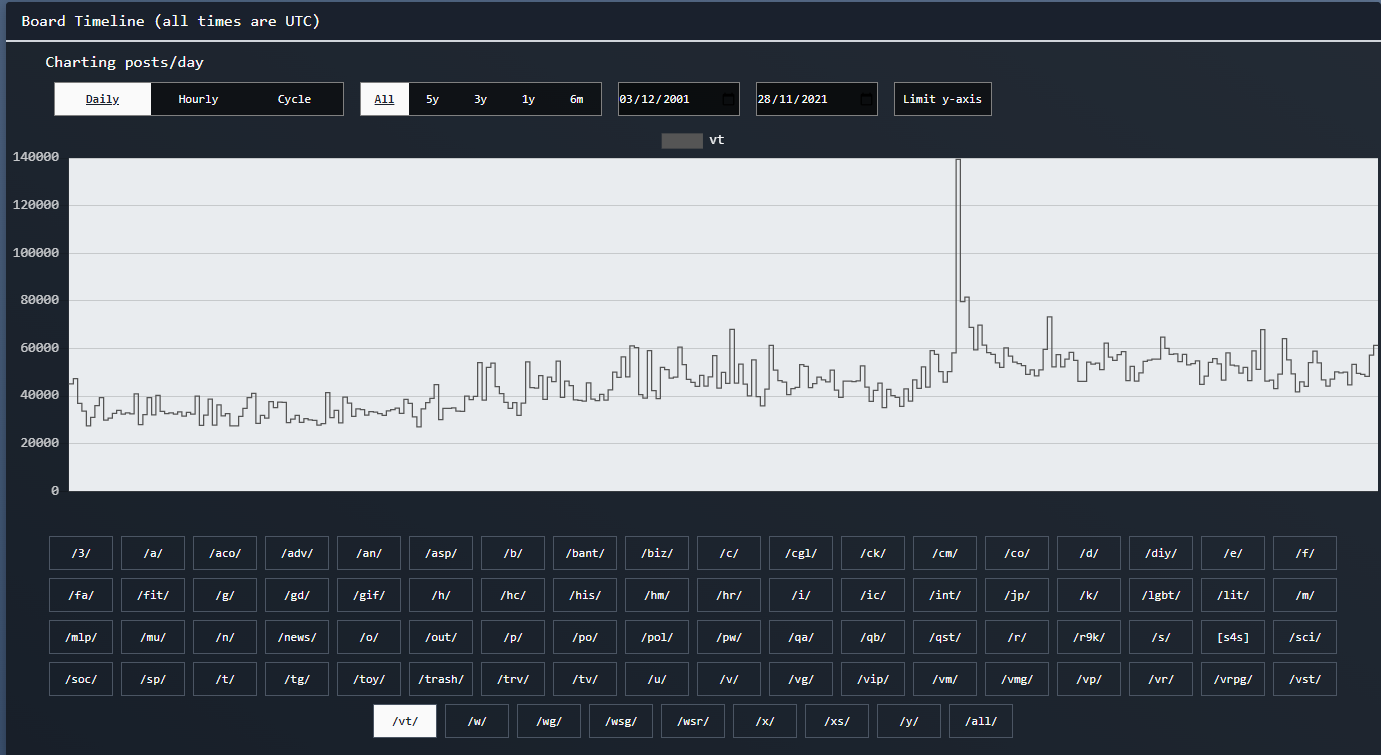Click the /fa/ board button

(x=81, y=595)
